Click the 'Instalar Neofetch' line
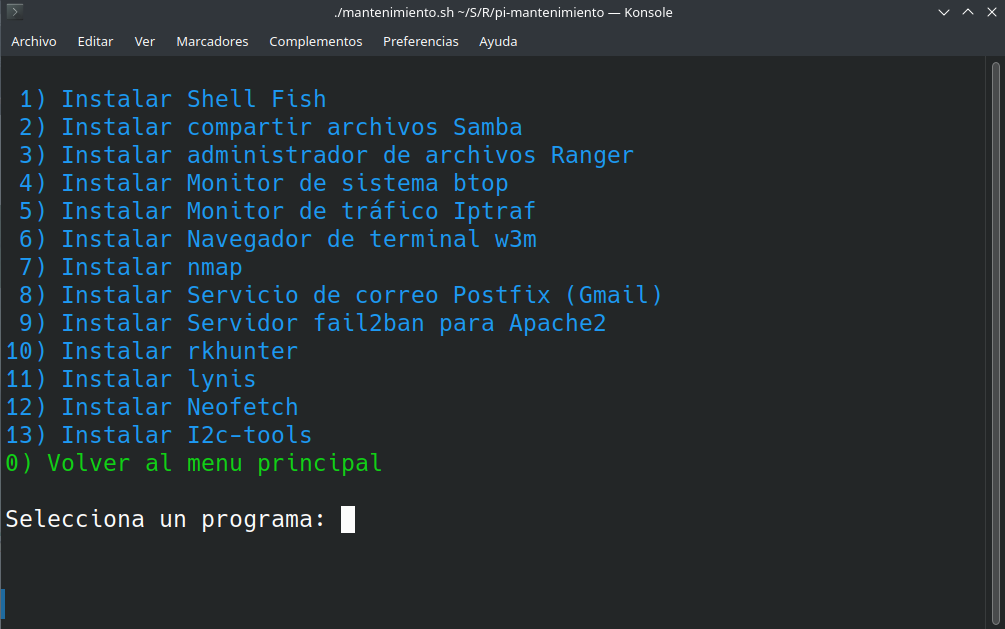Image resolution: width=1005 pixels, height=629 pixels. (152, 408)
